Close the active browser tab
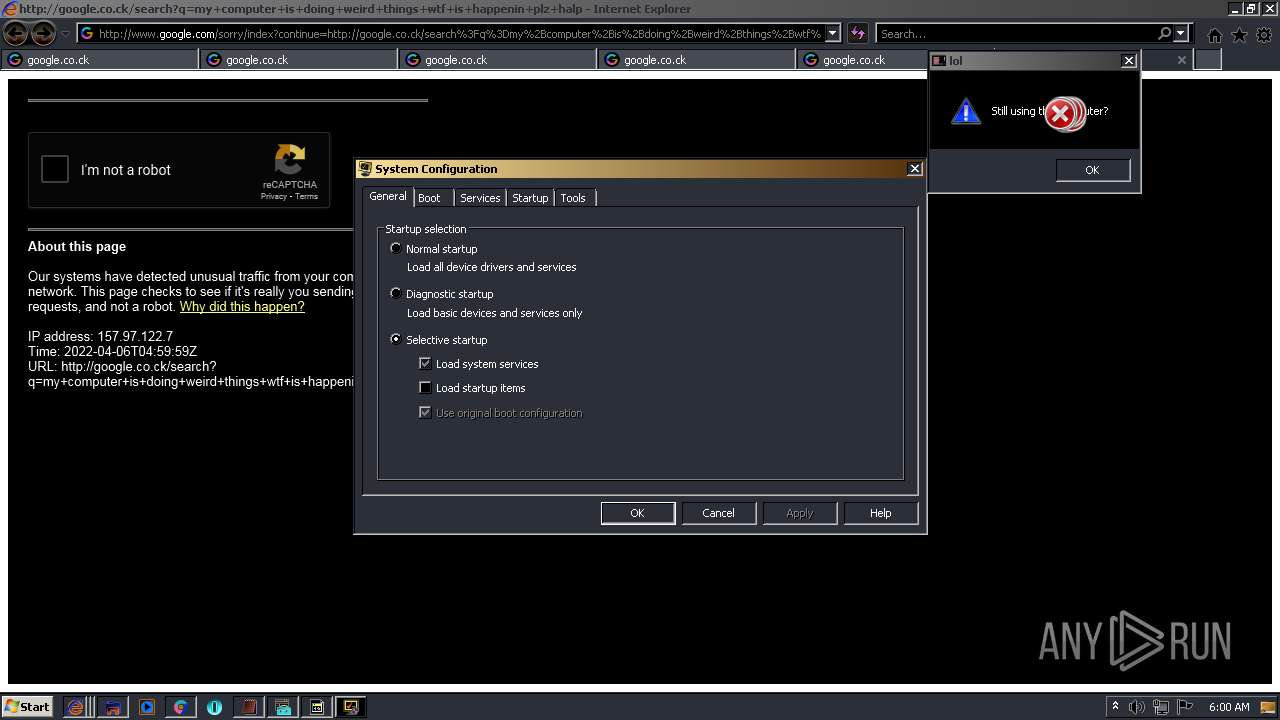1280x720 pixels. (x=1181, y=60)
